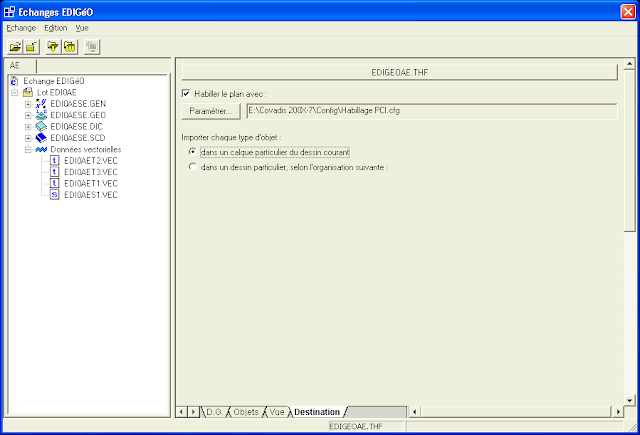Expand the EDI0AESE.DIC node
This screenshot has height=435, width=640.
(x=28, y=127)
